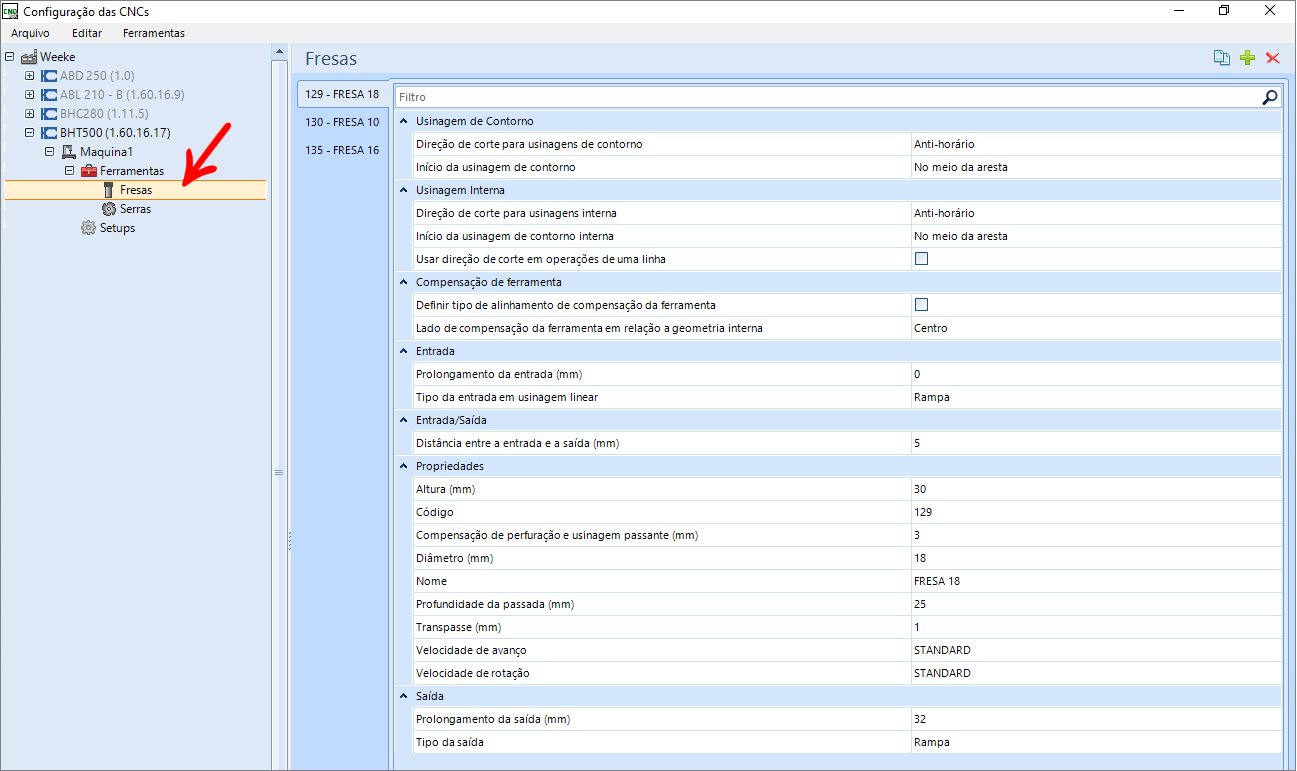
Task: Collapse the Compensação de ferramenta section
Action: [404, 282]
